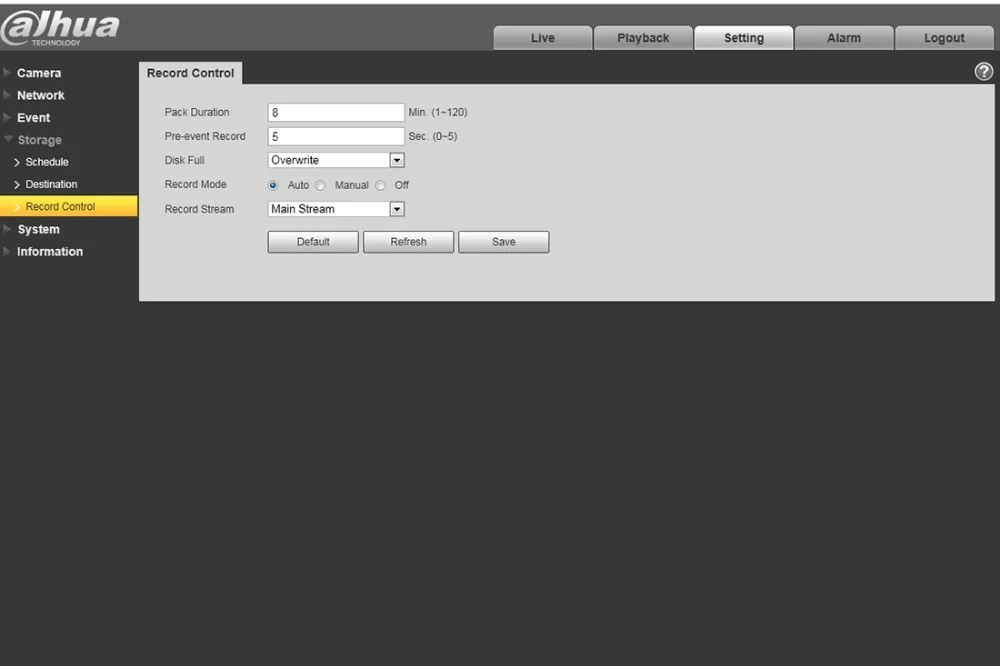The image size is (1000, 666).
Task: Expand the Camera menu section
Action: 39,73
